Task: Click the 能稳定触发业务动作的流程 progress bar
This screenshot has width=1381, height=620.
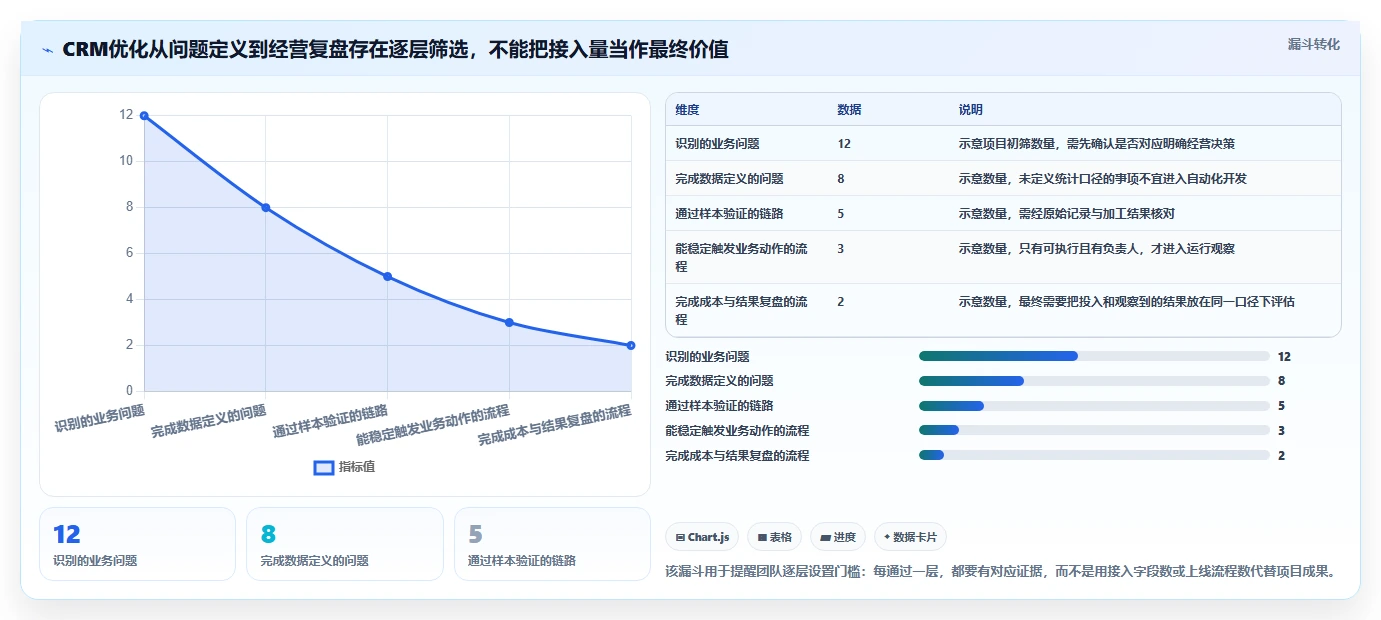Action: click(x=1094, y=431)
